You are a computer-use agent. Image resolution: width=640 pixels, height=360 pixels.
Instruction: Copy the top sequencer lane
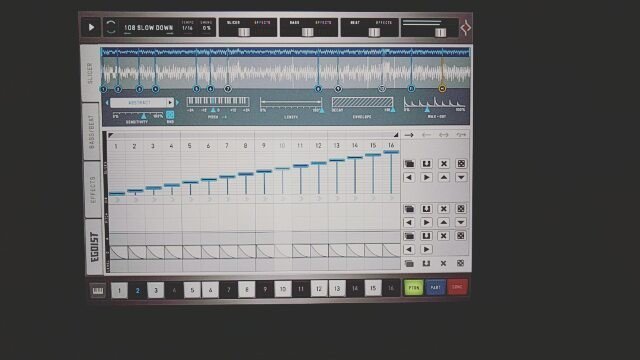coord(409,164)
